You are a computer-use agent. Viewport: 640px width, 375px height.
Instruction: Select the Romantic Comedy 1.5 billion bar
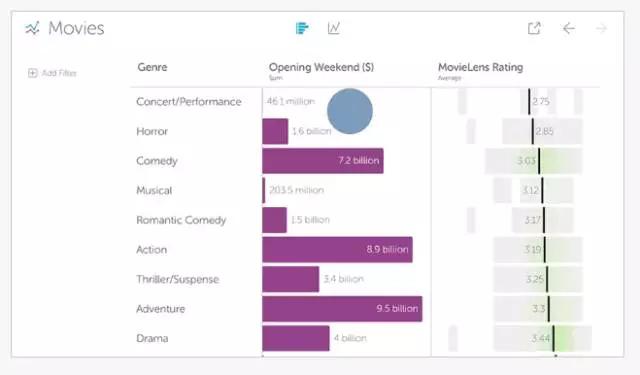pyautogui.click(x=274, y=220)
